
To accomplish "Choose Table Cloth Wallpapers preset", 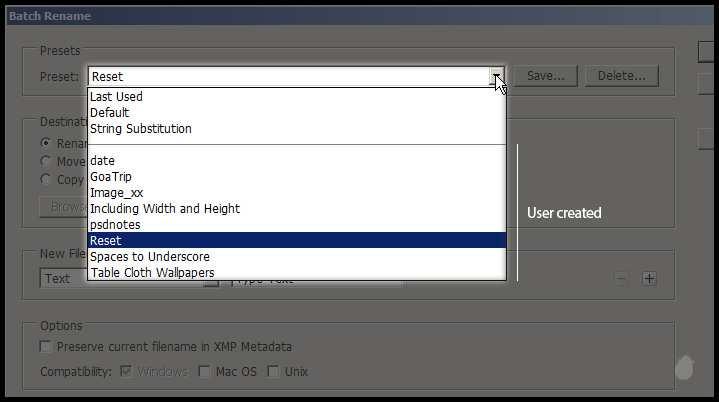I will pyautogui.click(x=152, y=272).
